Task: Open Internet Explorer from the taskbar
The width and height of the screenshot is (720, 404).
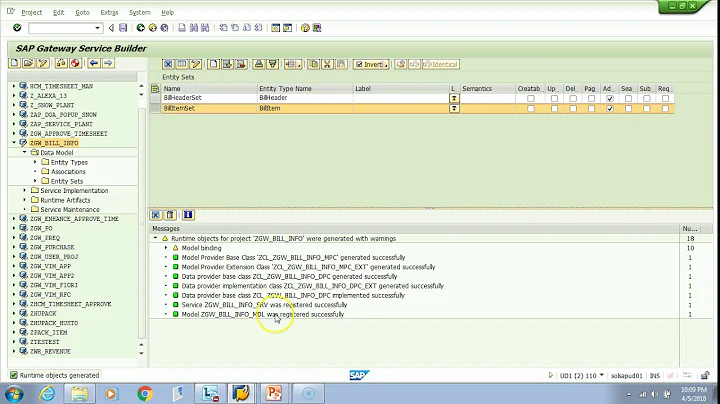Action: click(x=47, y=393)
